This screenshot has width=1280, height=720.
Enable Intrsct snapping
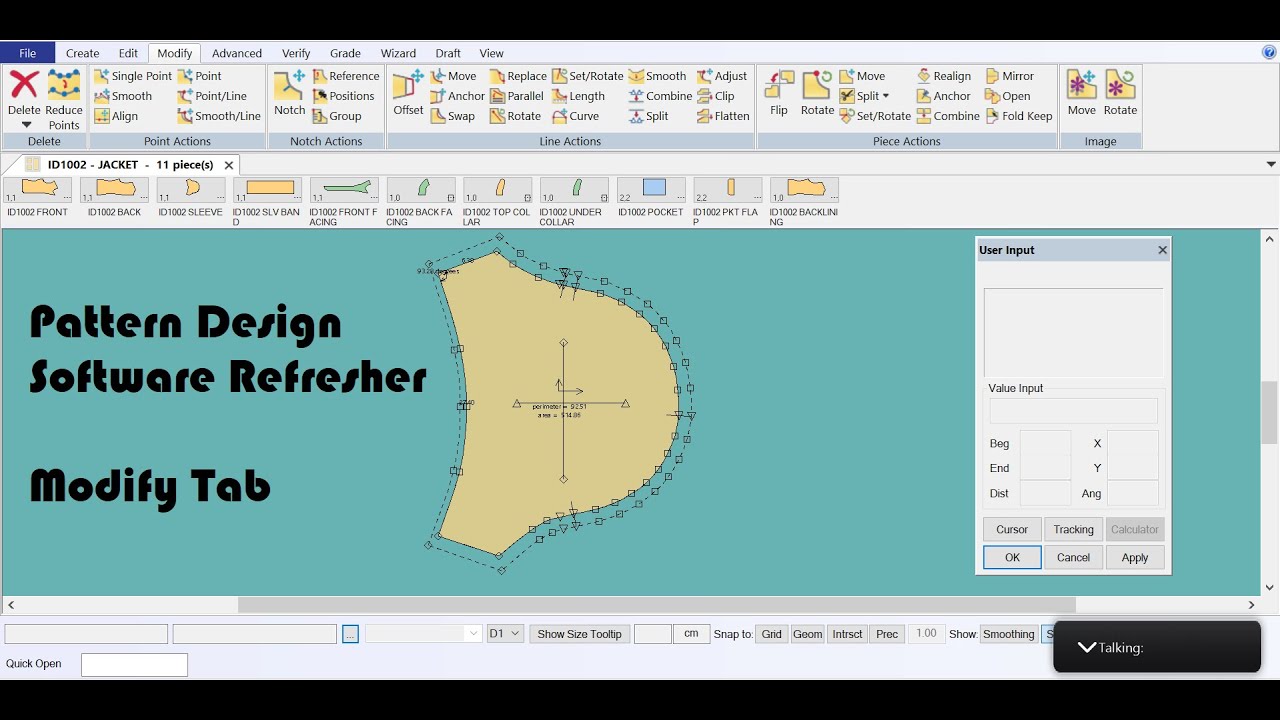pyautogui.click(x=847, y=634)
